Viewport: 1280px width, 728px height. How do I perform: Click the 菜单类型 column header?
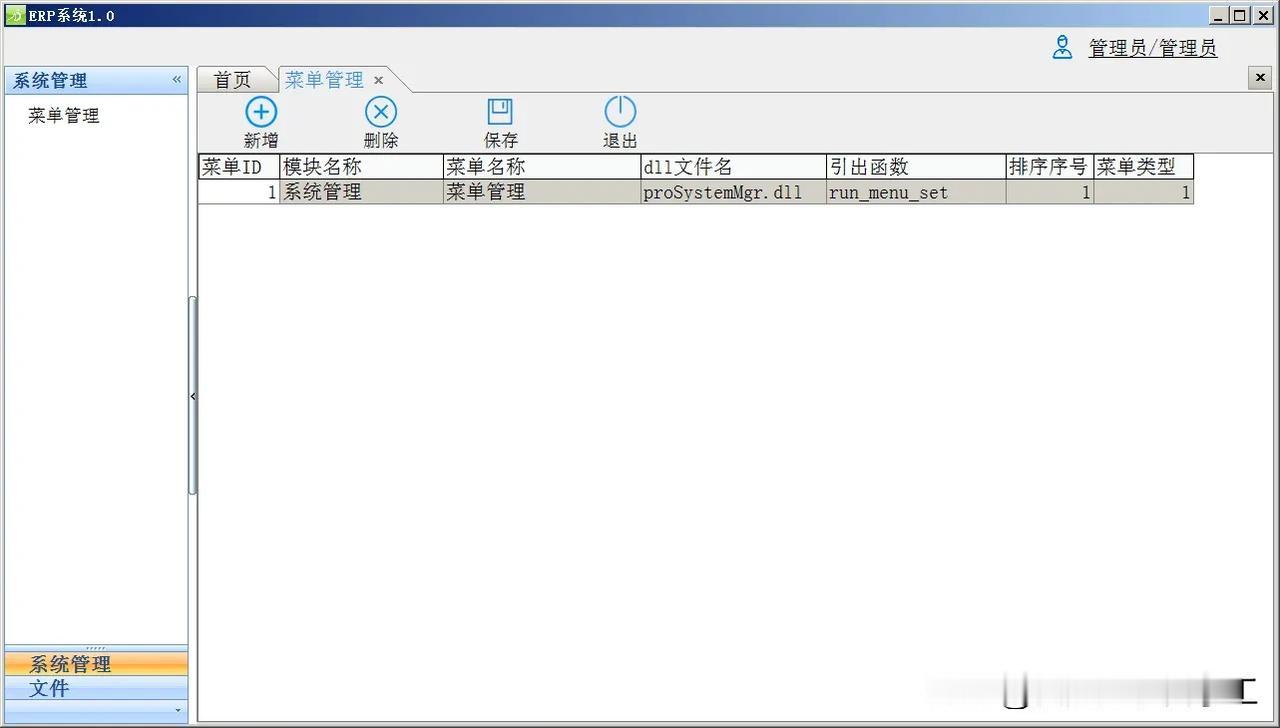[x=1144, y=167]
